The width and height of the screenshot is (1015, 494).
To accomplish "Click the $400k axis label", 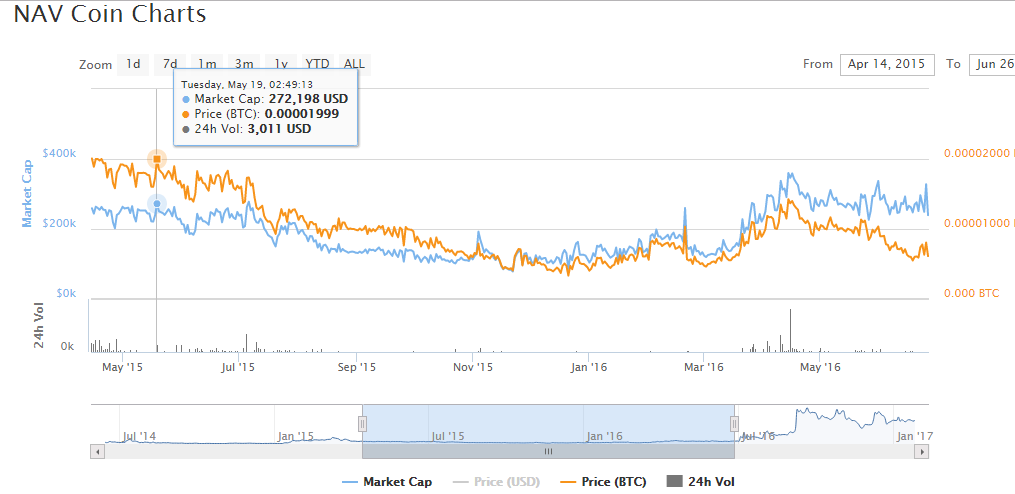I will coord(60,154).
